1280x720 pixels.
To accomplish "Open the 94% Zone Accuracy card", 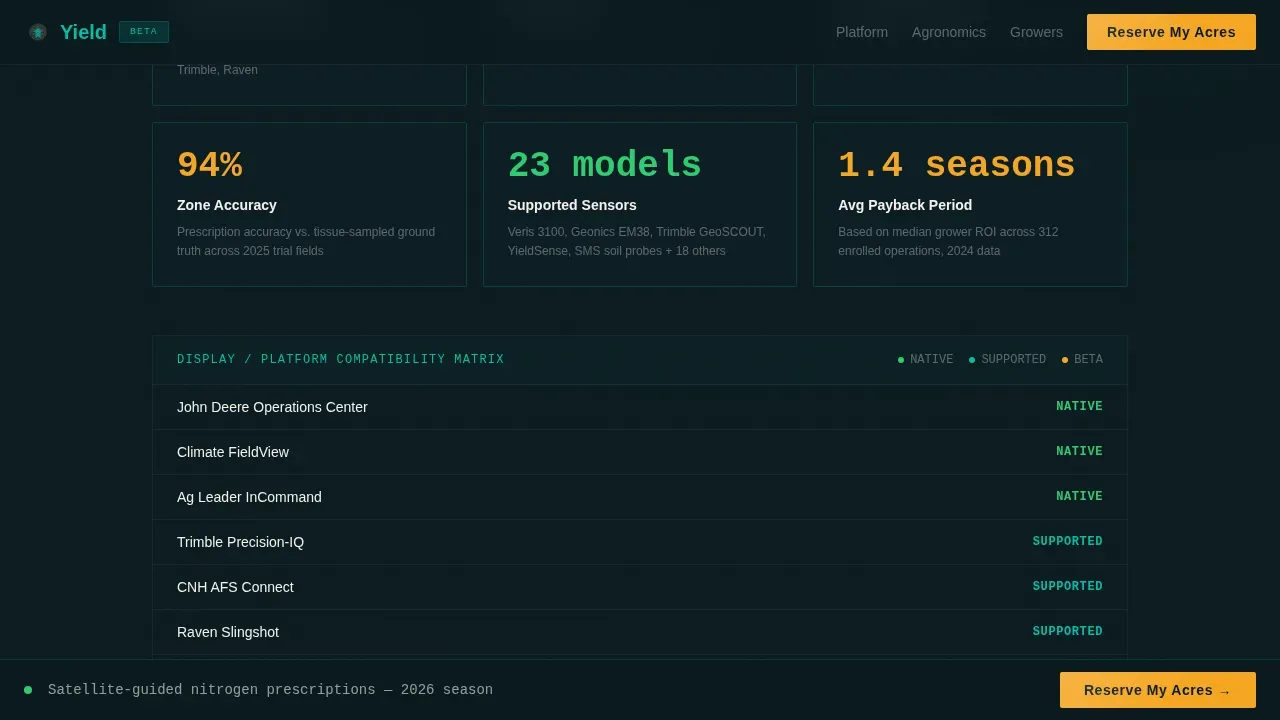I will pos(309,205).
